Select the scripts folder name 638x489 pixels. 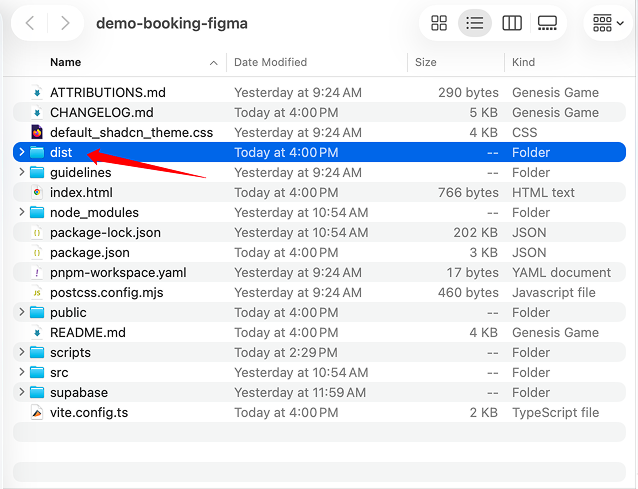tap(70, 352)
